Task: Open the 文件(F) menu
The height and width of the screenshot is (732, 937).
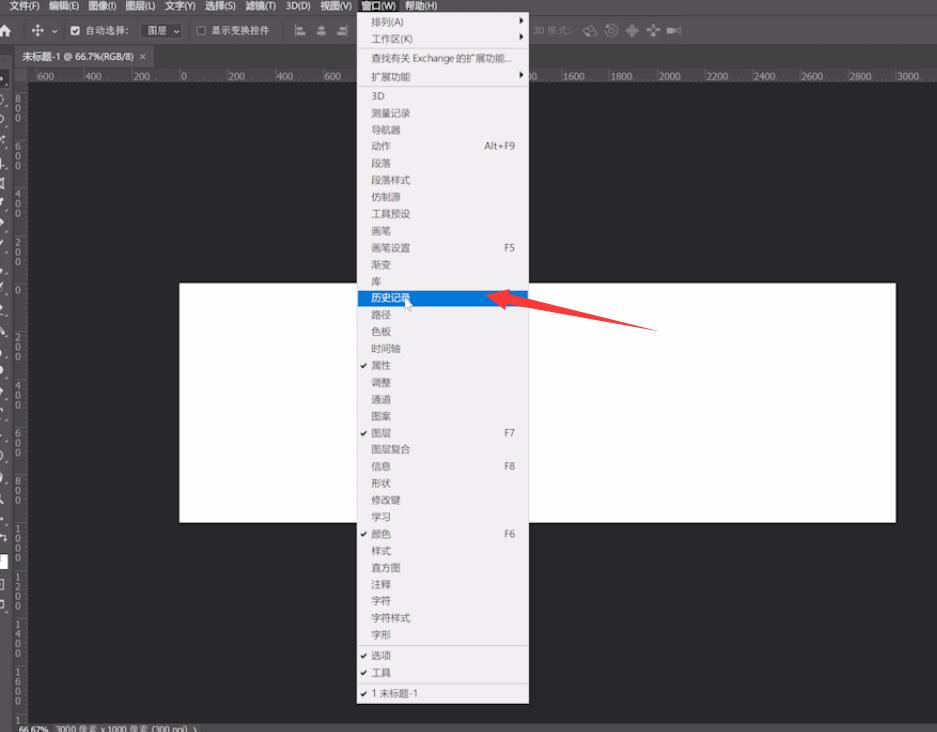Action: point(24,6)
